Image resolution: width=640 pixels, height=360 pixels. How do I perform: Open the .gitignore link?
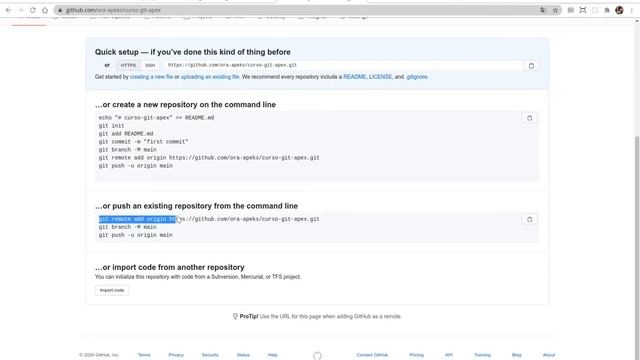pyautogui.click(x=416, y=77)
